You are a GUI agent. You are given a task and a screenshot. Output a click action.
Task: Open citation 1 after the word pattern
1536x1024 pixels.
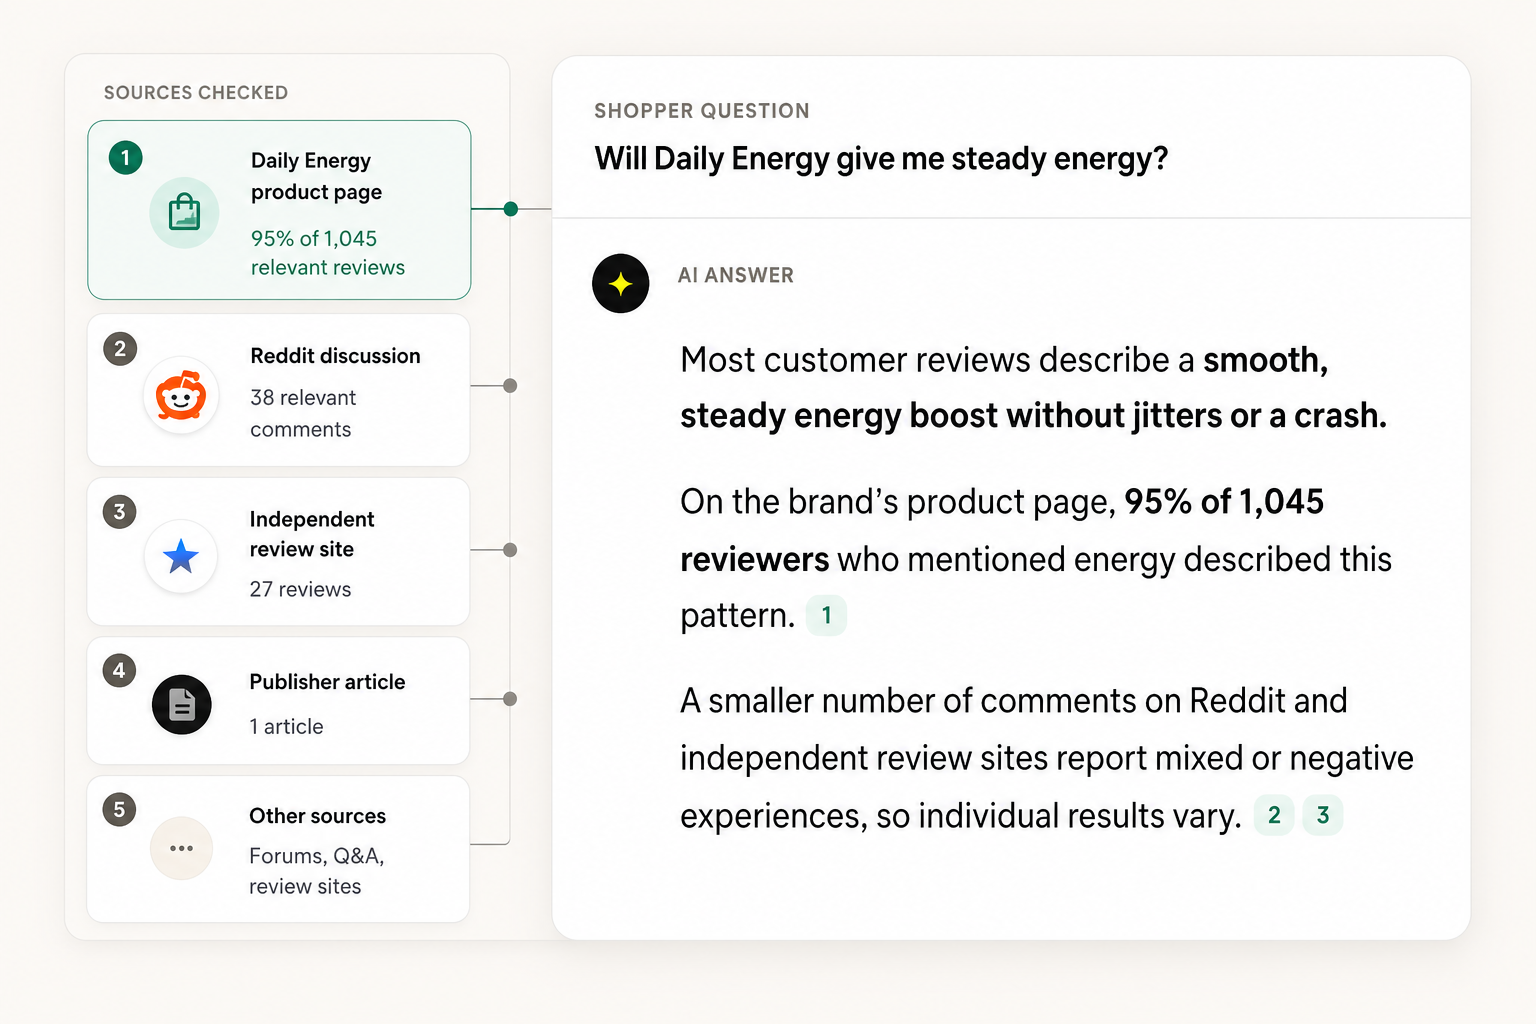point(826,615)
